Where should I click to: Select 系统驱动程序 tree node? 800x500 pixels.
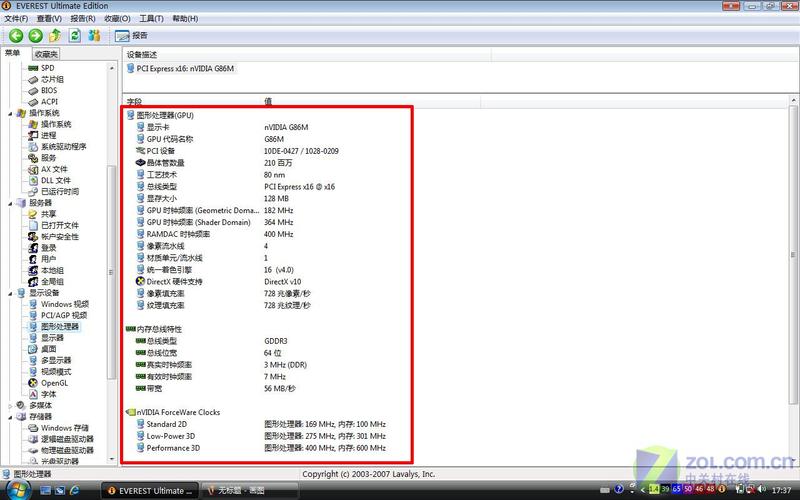tap(63, 146)
